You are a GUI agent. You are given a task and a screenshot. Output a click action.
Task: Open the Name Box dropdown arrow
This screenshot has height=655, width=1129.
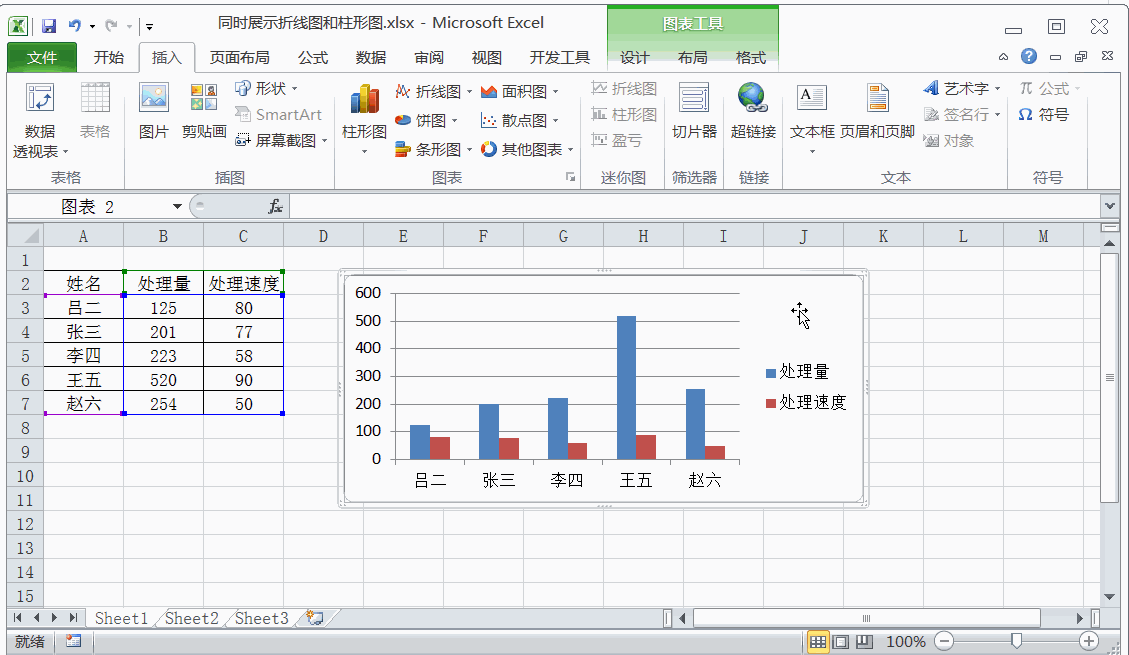[177, 207]
